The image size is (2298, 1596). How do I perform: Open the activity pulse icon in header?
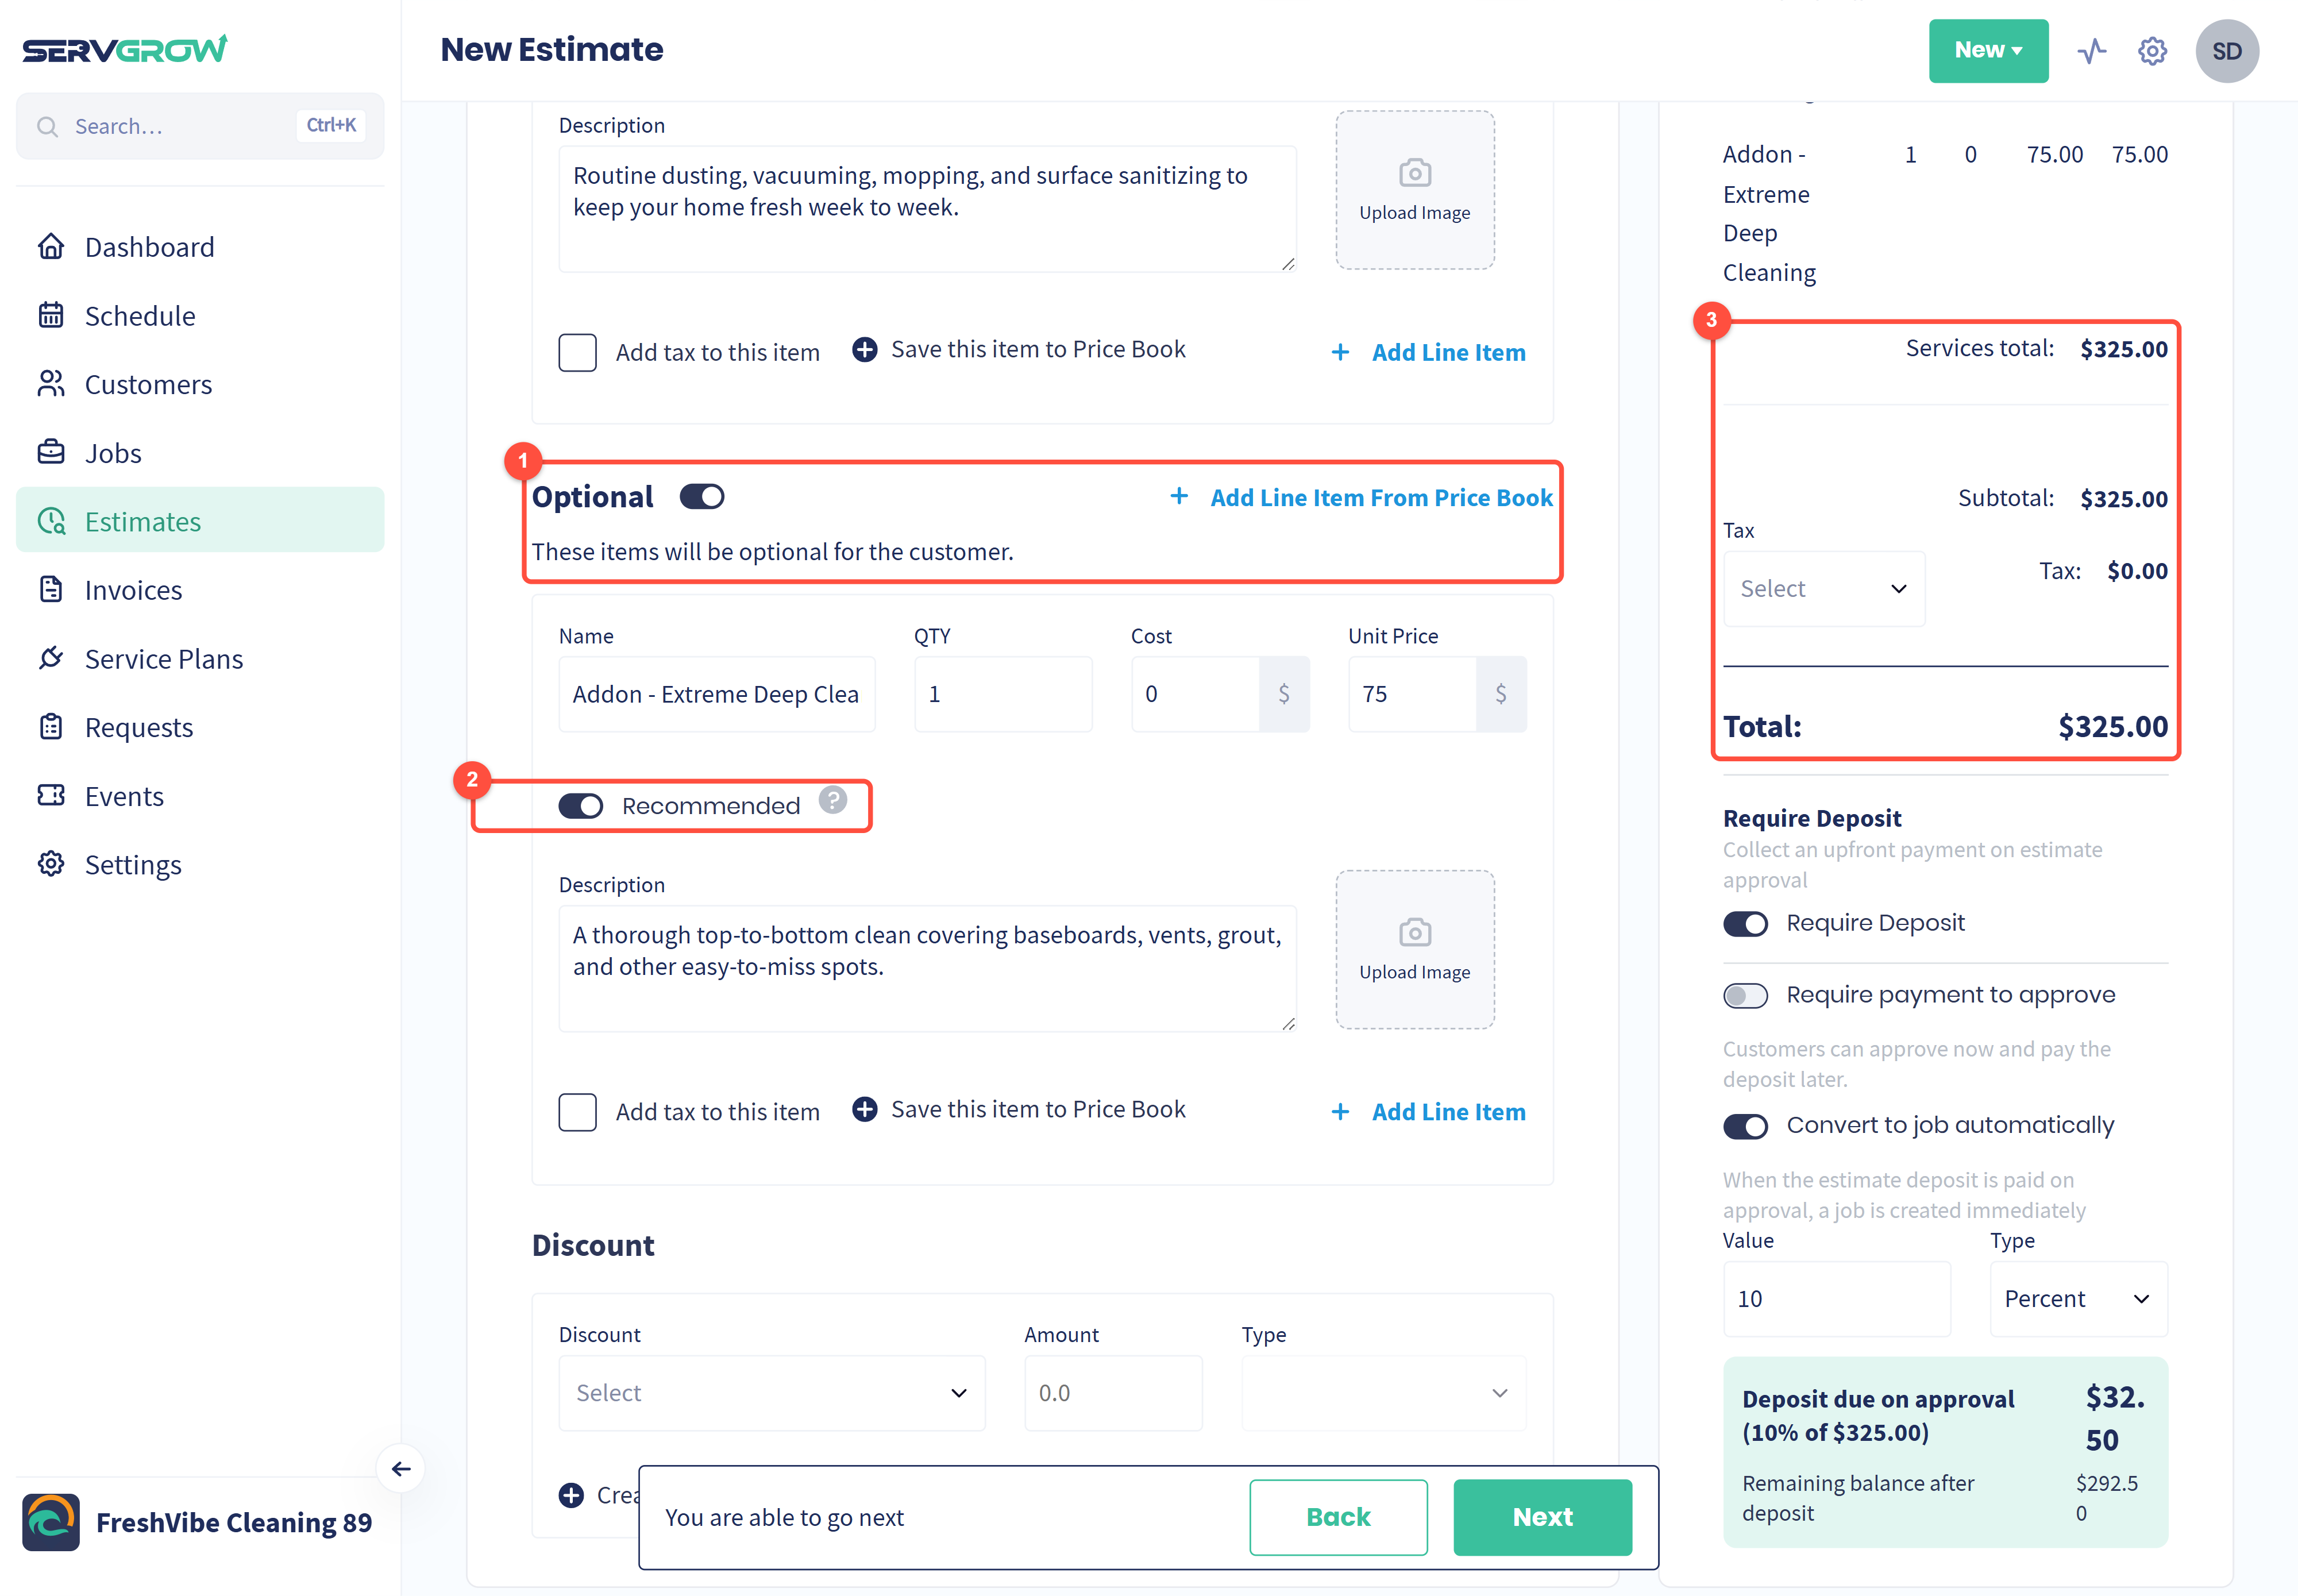click(x=2091, y=51)
